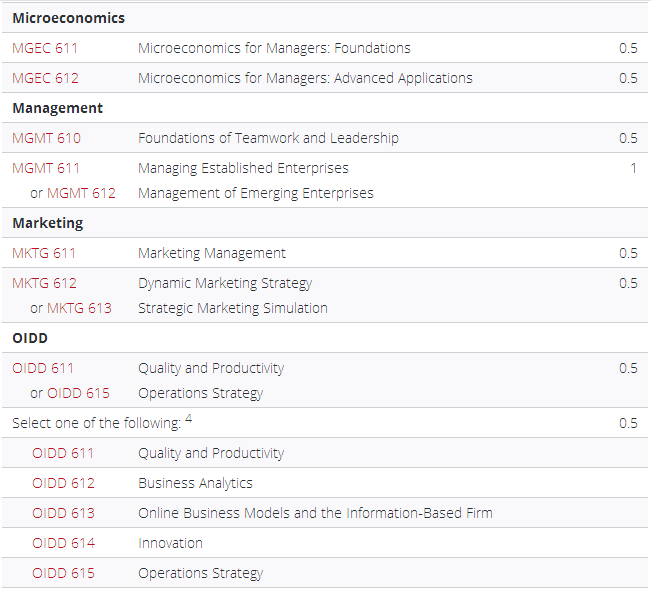This screenshot has width=651, height=591.
Task: Open the MGEC 611 course link
Action: click(x=45, y=48)
